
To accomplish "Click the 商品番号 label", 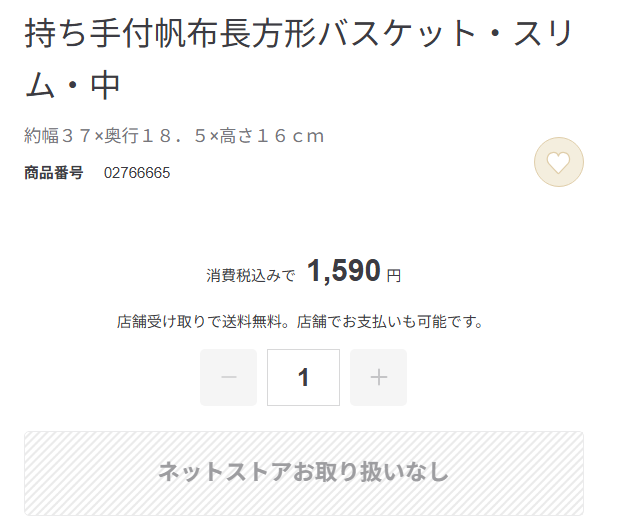I will click(54, 173).
